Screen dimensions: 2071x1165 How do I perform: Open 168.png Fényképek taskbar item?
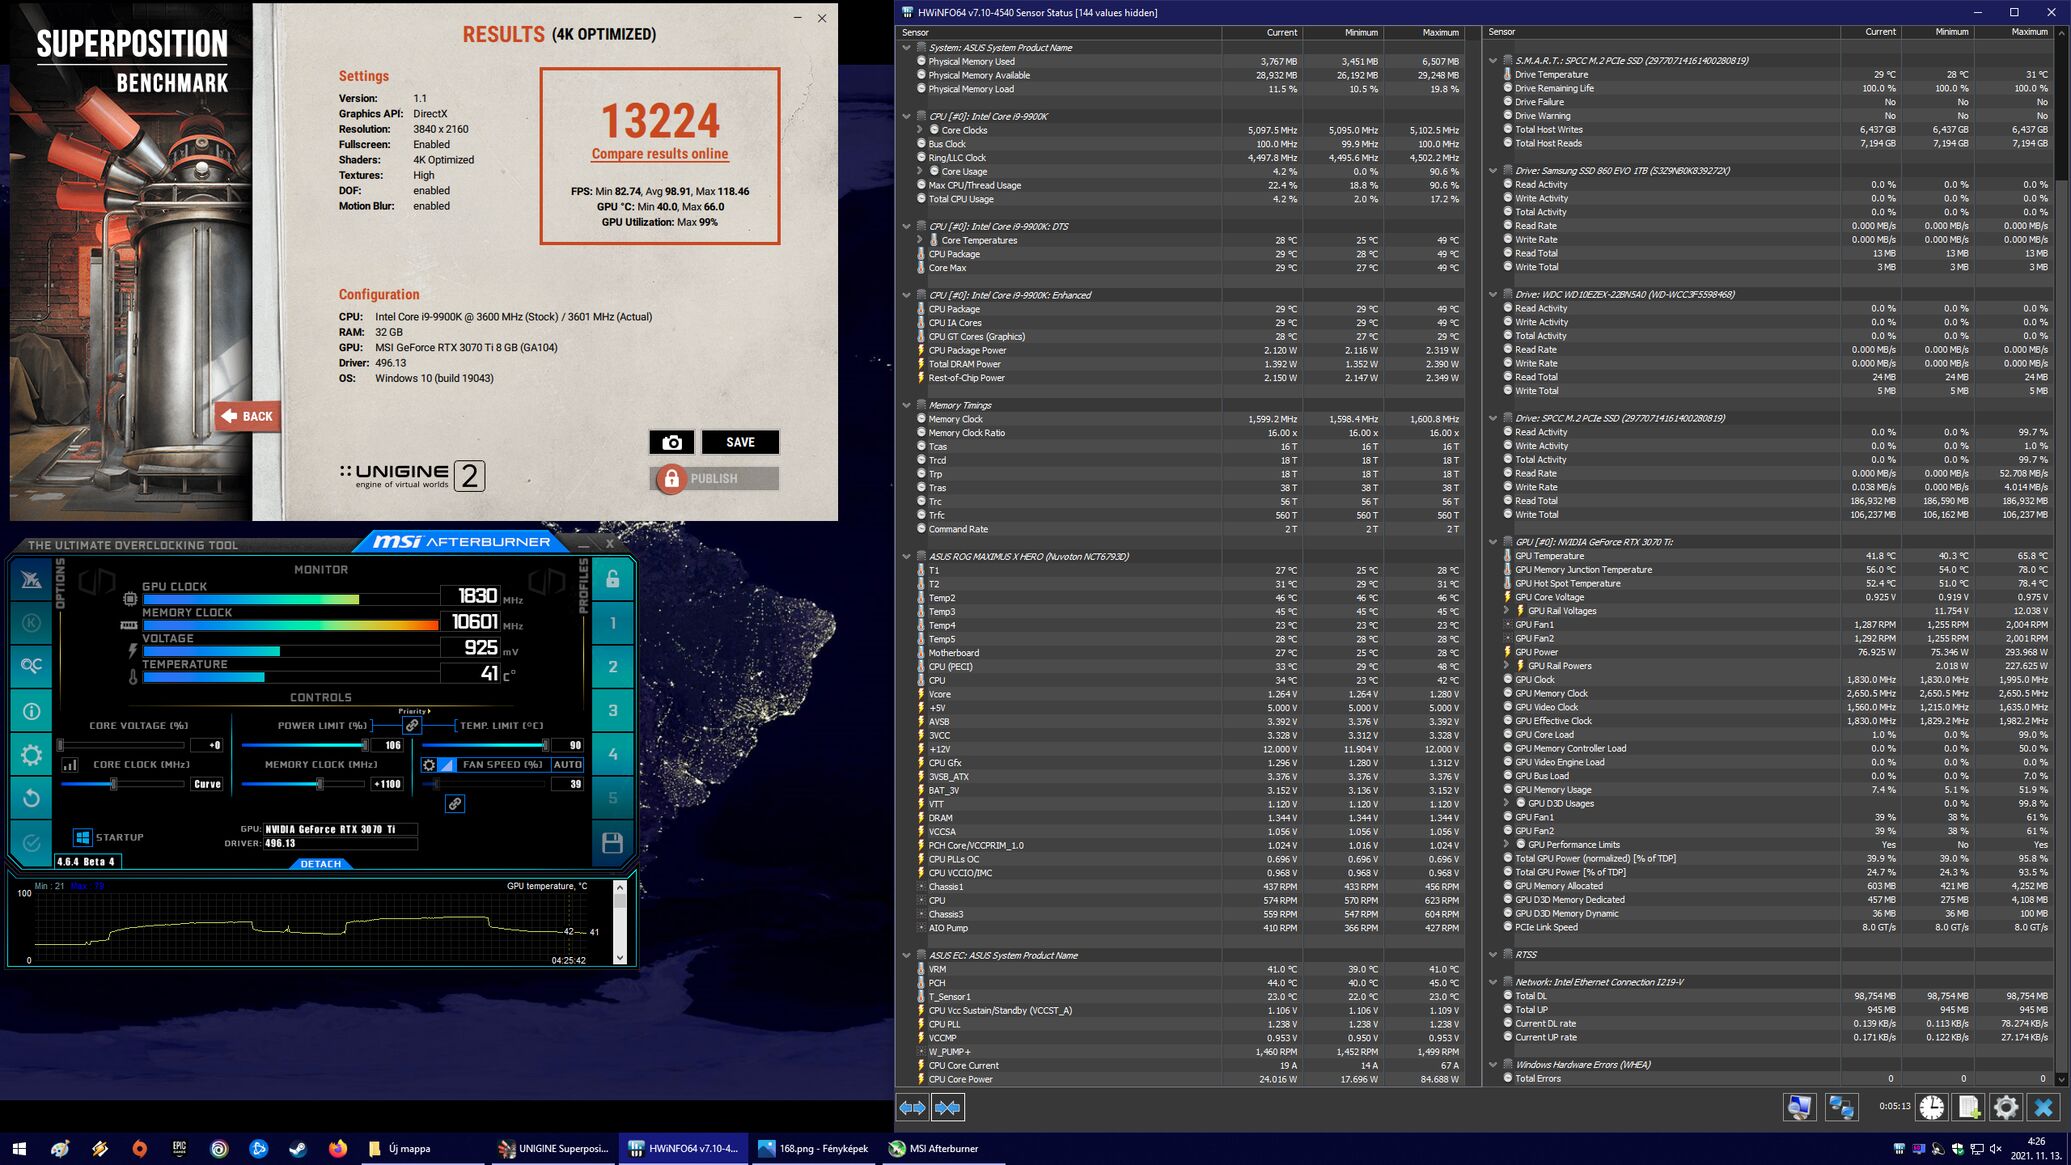click(813, 1148)
